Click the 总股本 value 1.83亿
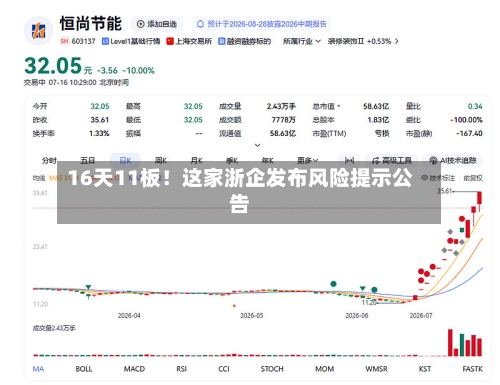 tap(378, 120)
